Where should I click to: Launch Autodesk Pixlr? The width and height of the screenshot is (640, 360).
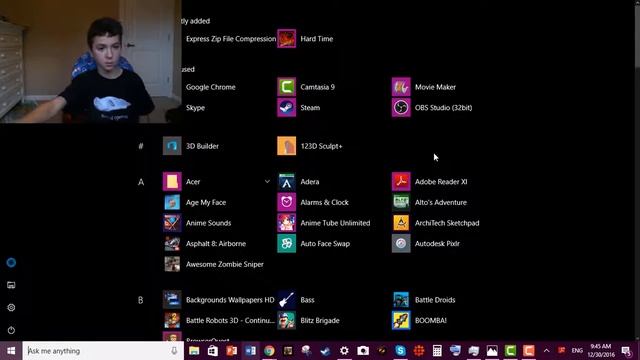coord(426,244)
